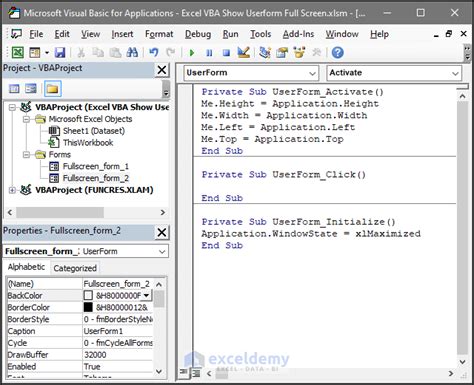
Task: Switch to the Categorized properties tab
Action: [75, 268]
